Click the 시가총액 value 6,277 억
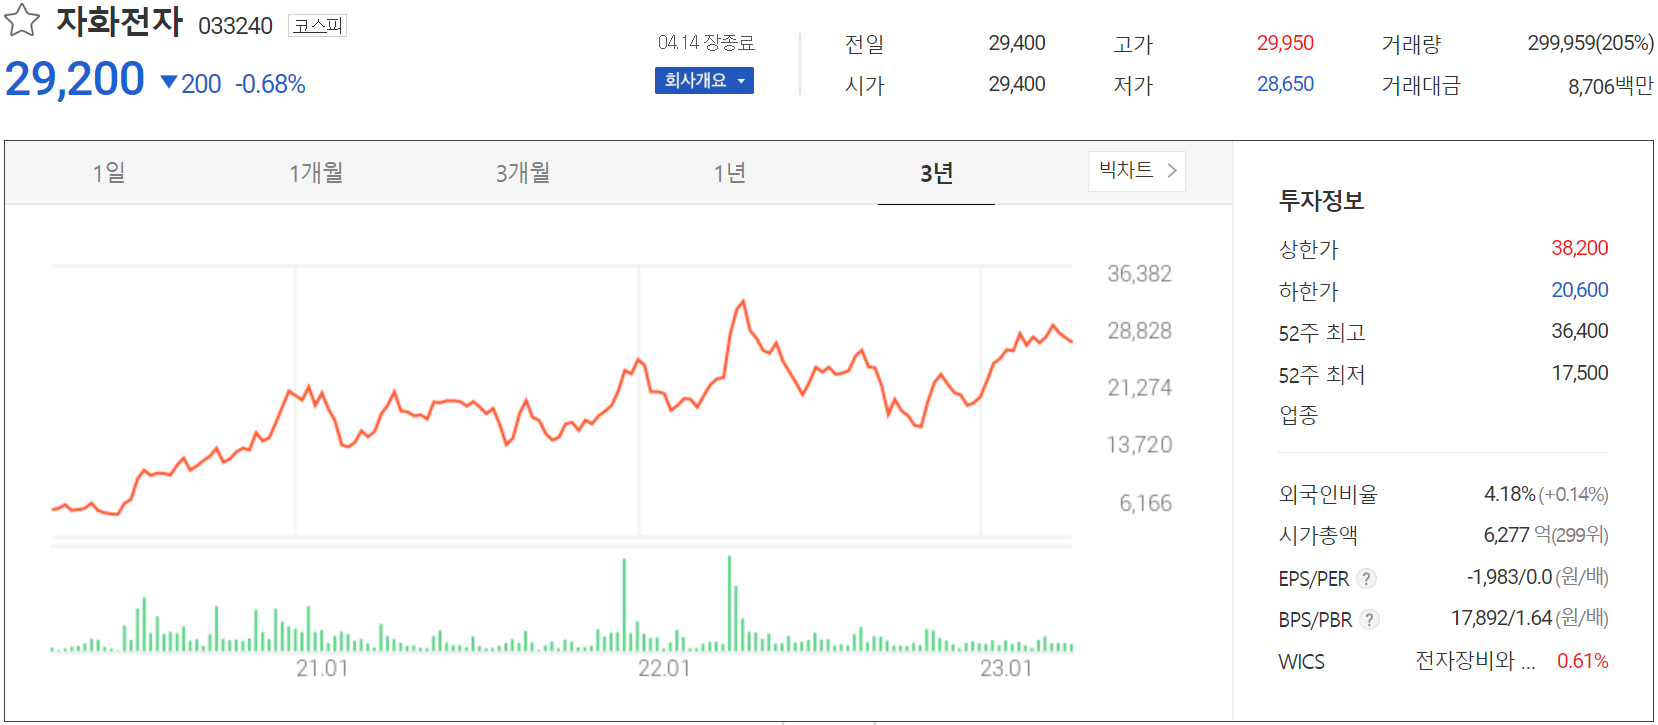This screenshot has height=725, width=1658. [x=1517, y=535]
